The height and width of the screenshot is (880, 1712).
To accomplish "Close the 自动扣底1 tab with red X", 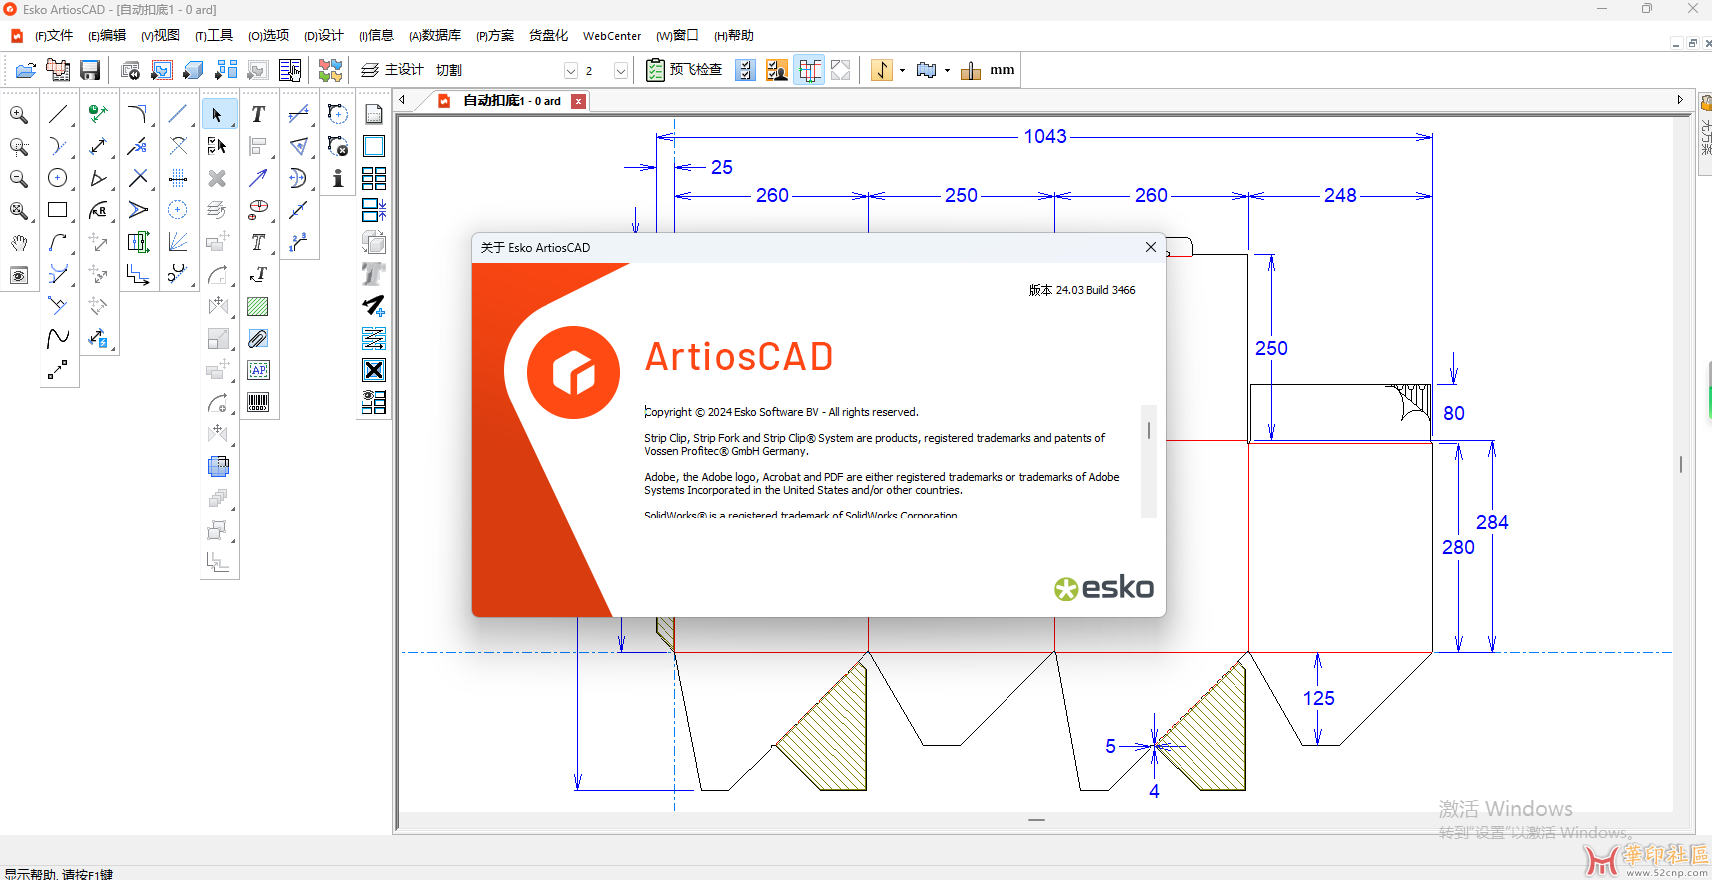I will [x=578, y=101].
